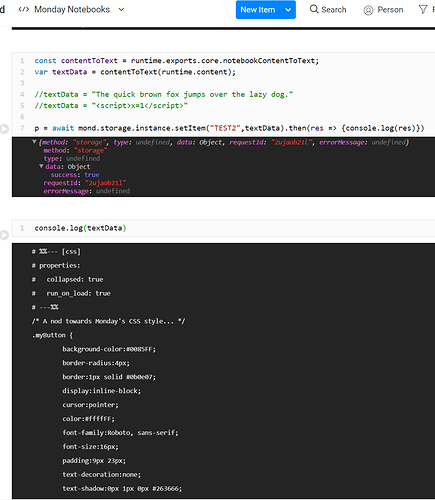This screenshot has height=500, width=435.
Task: Click into the console.log(textData) code editor
Action: [223, 228]
